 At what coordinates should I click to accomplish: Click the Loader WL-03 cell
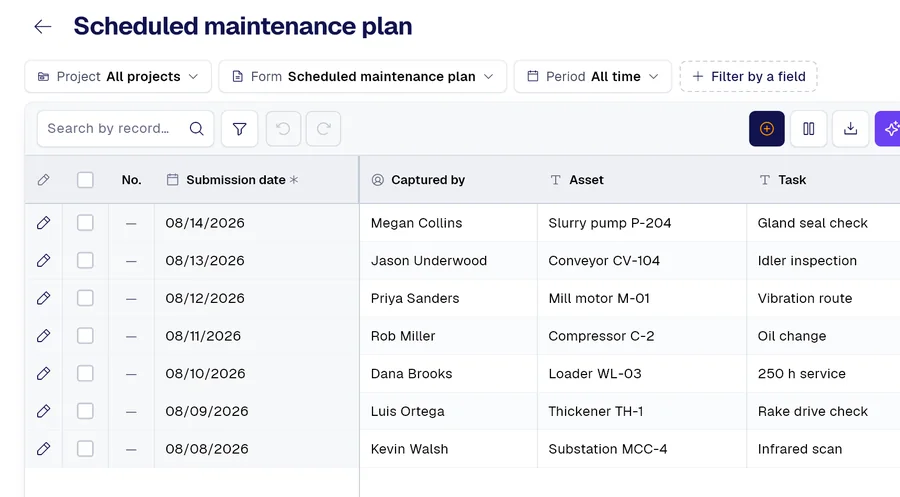pyautogui.click(x=642, y=374)
